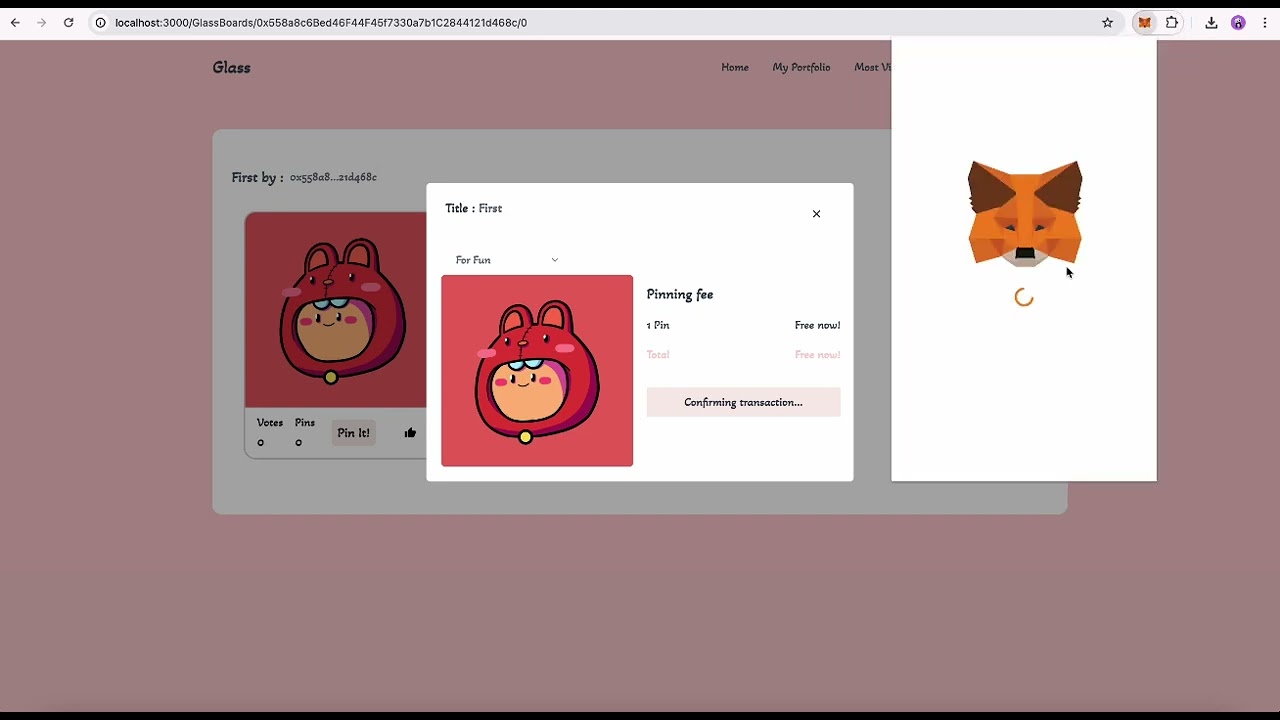Open the browser extensions puzzle icon

pyautogui.click(x=1172, y=22)
